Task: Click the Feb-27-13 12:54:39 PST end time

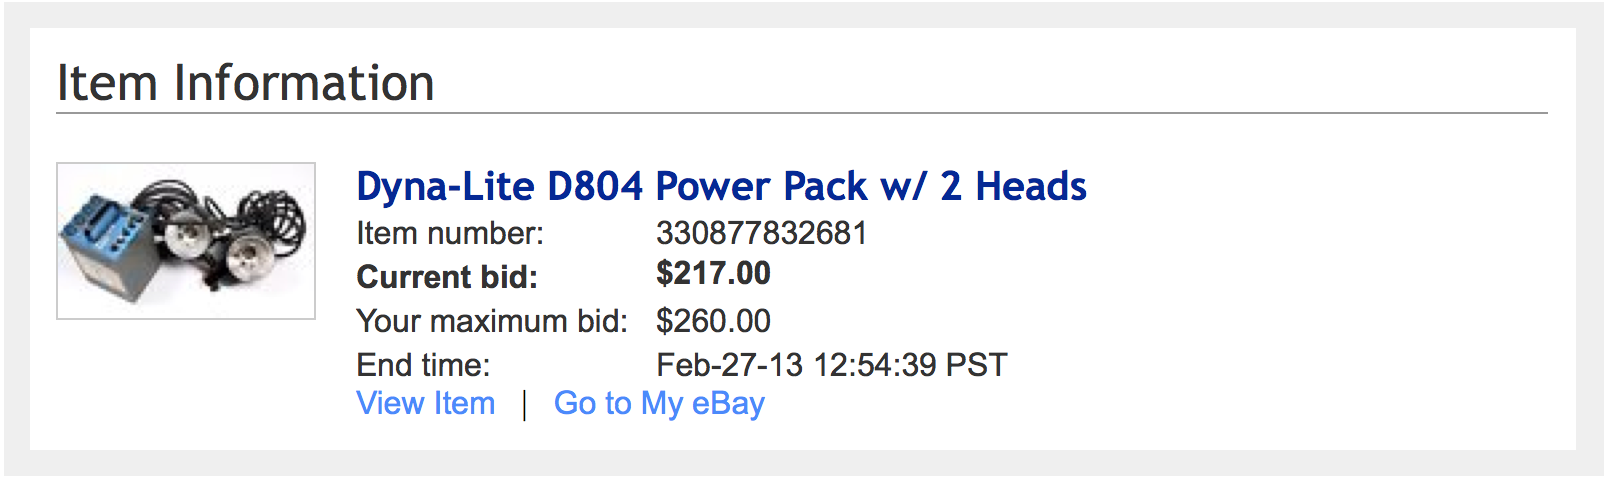Action: [831, 365]
